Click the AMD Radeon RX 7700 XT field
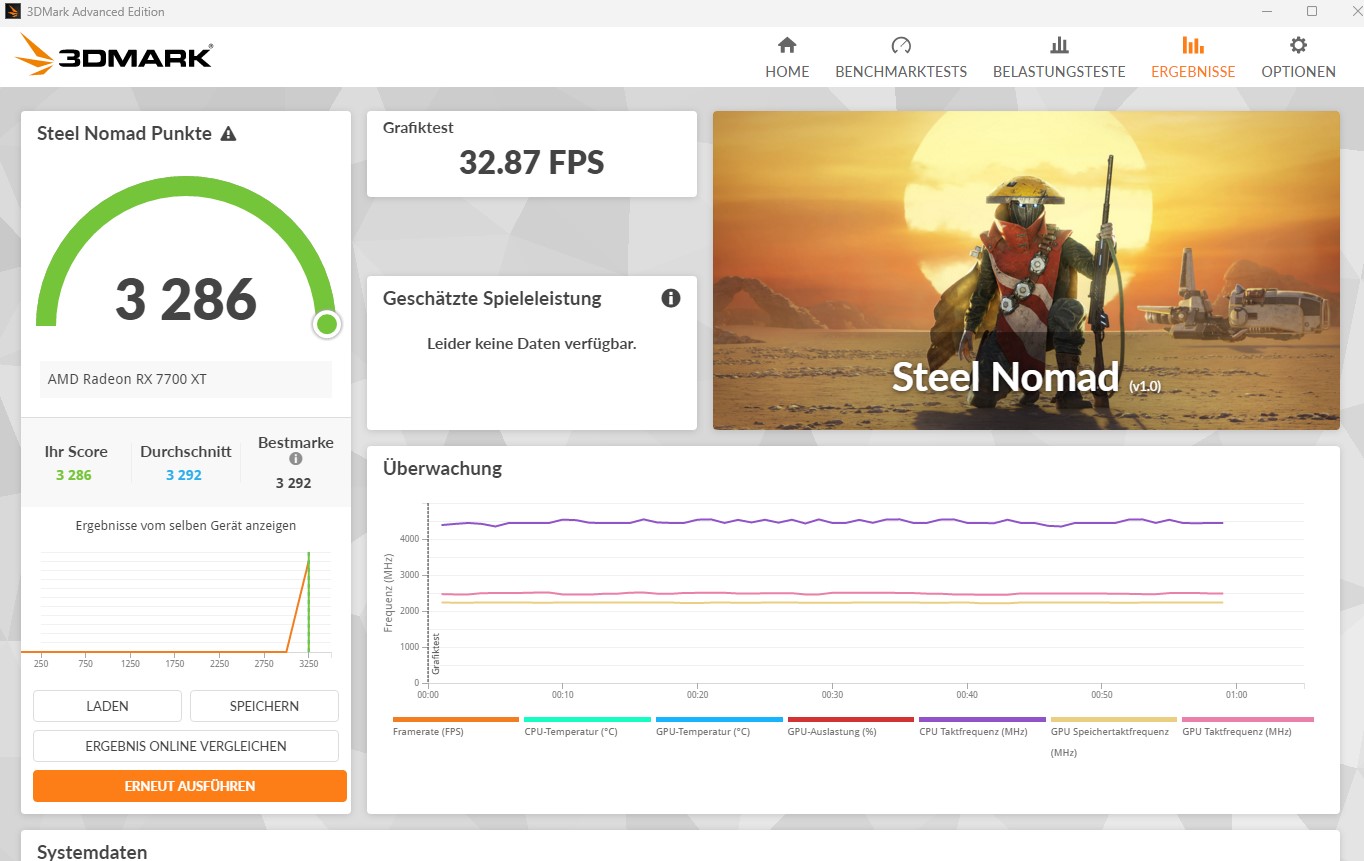The height and width of the screenshot is (861, 1364). [186, 380]
